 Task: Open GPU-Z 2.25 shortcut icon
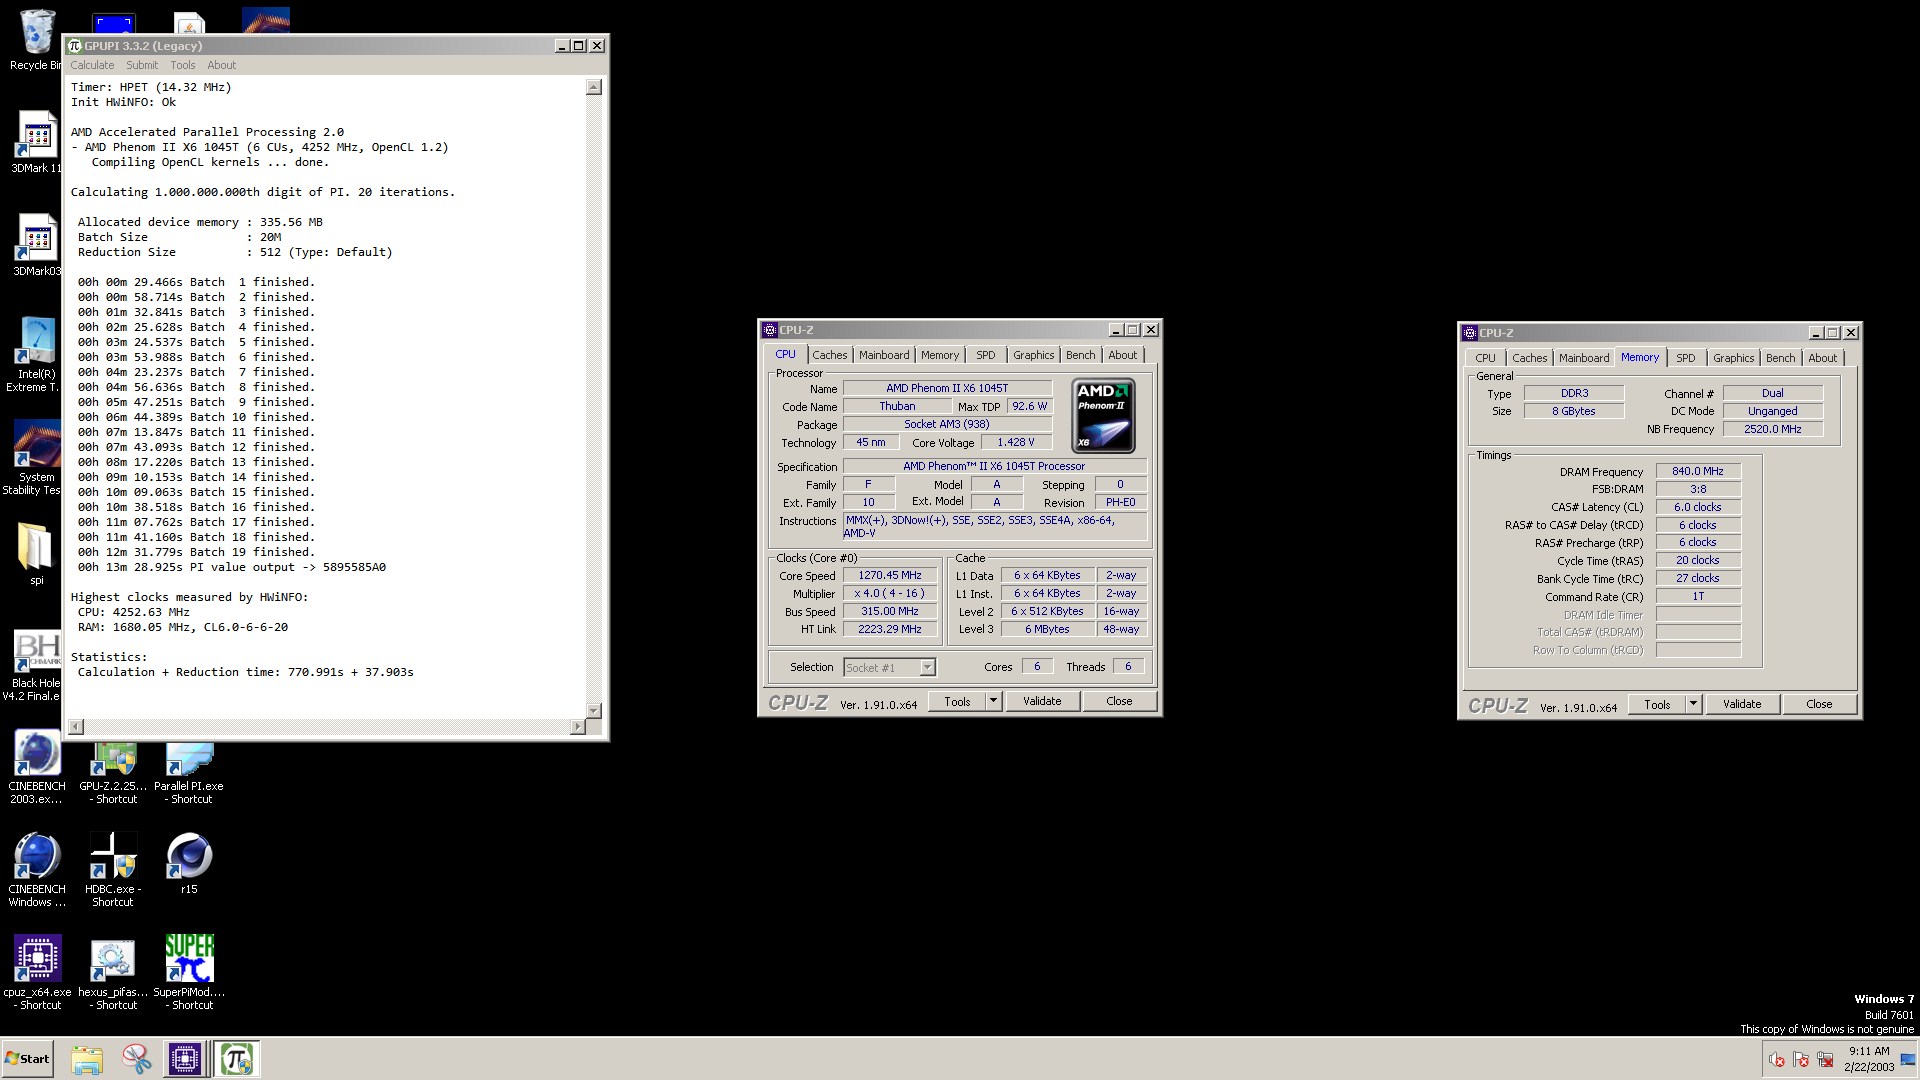(x=113, y=774)
